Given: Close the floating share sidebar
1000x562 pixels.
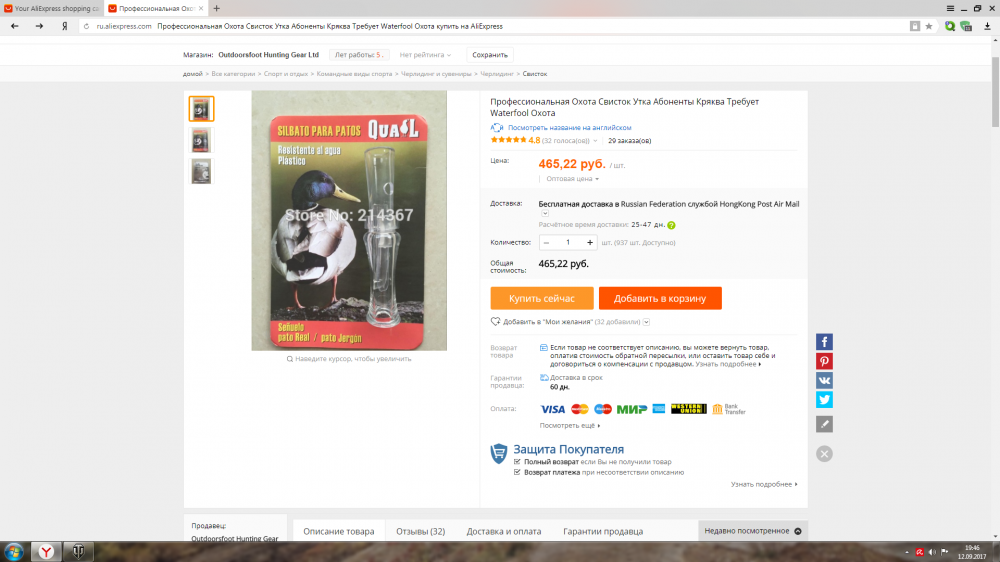Looking at the screenshot, I should 824,454.
